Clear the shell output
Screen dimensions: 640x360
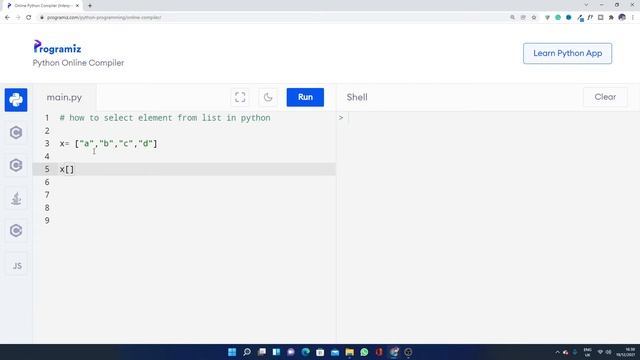(605, 97)
